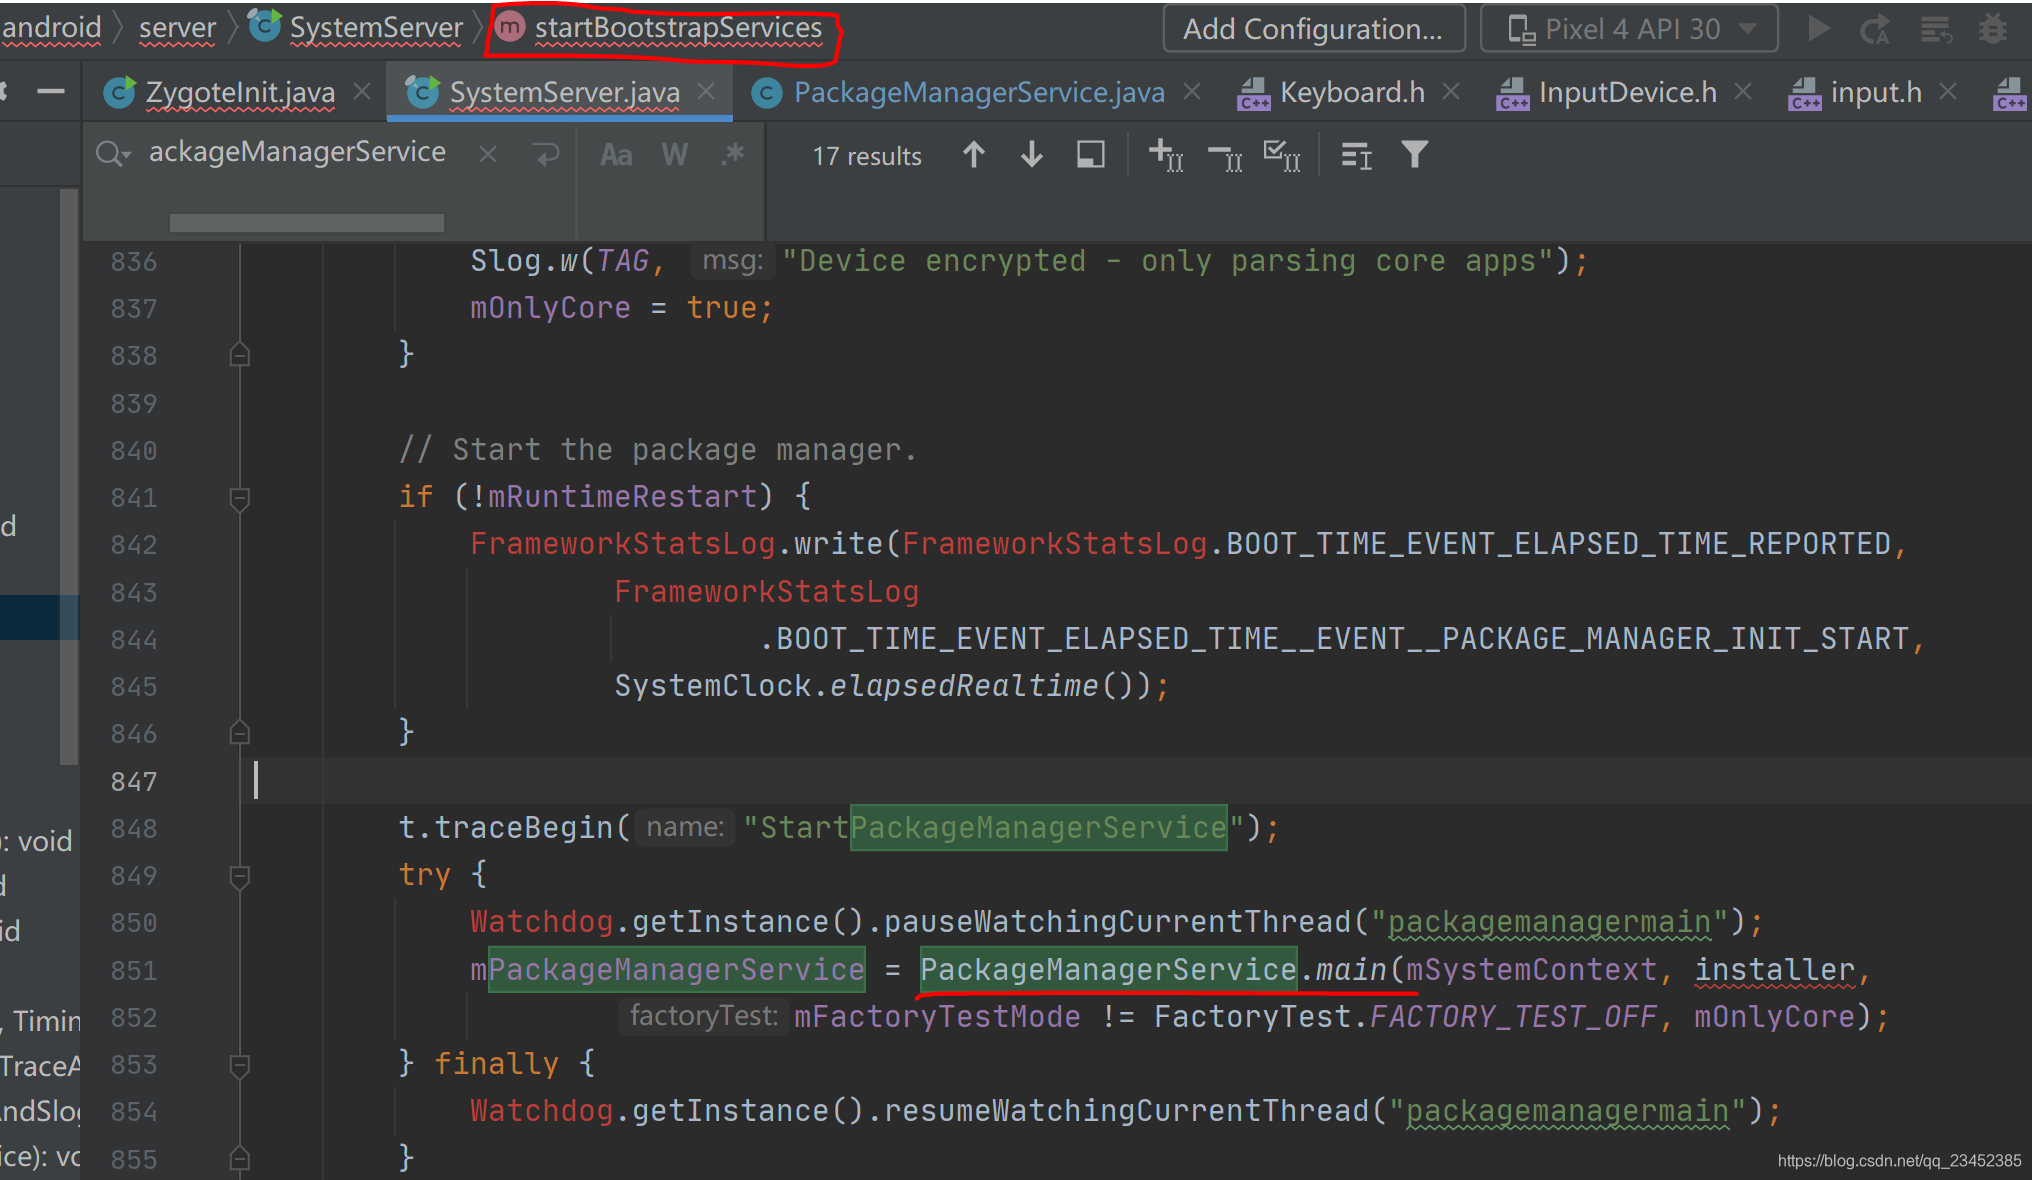2032x1180 pixels.
Task: Click line number 847 in the gutter
Action: [x=134, y=781]
